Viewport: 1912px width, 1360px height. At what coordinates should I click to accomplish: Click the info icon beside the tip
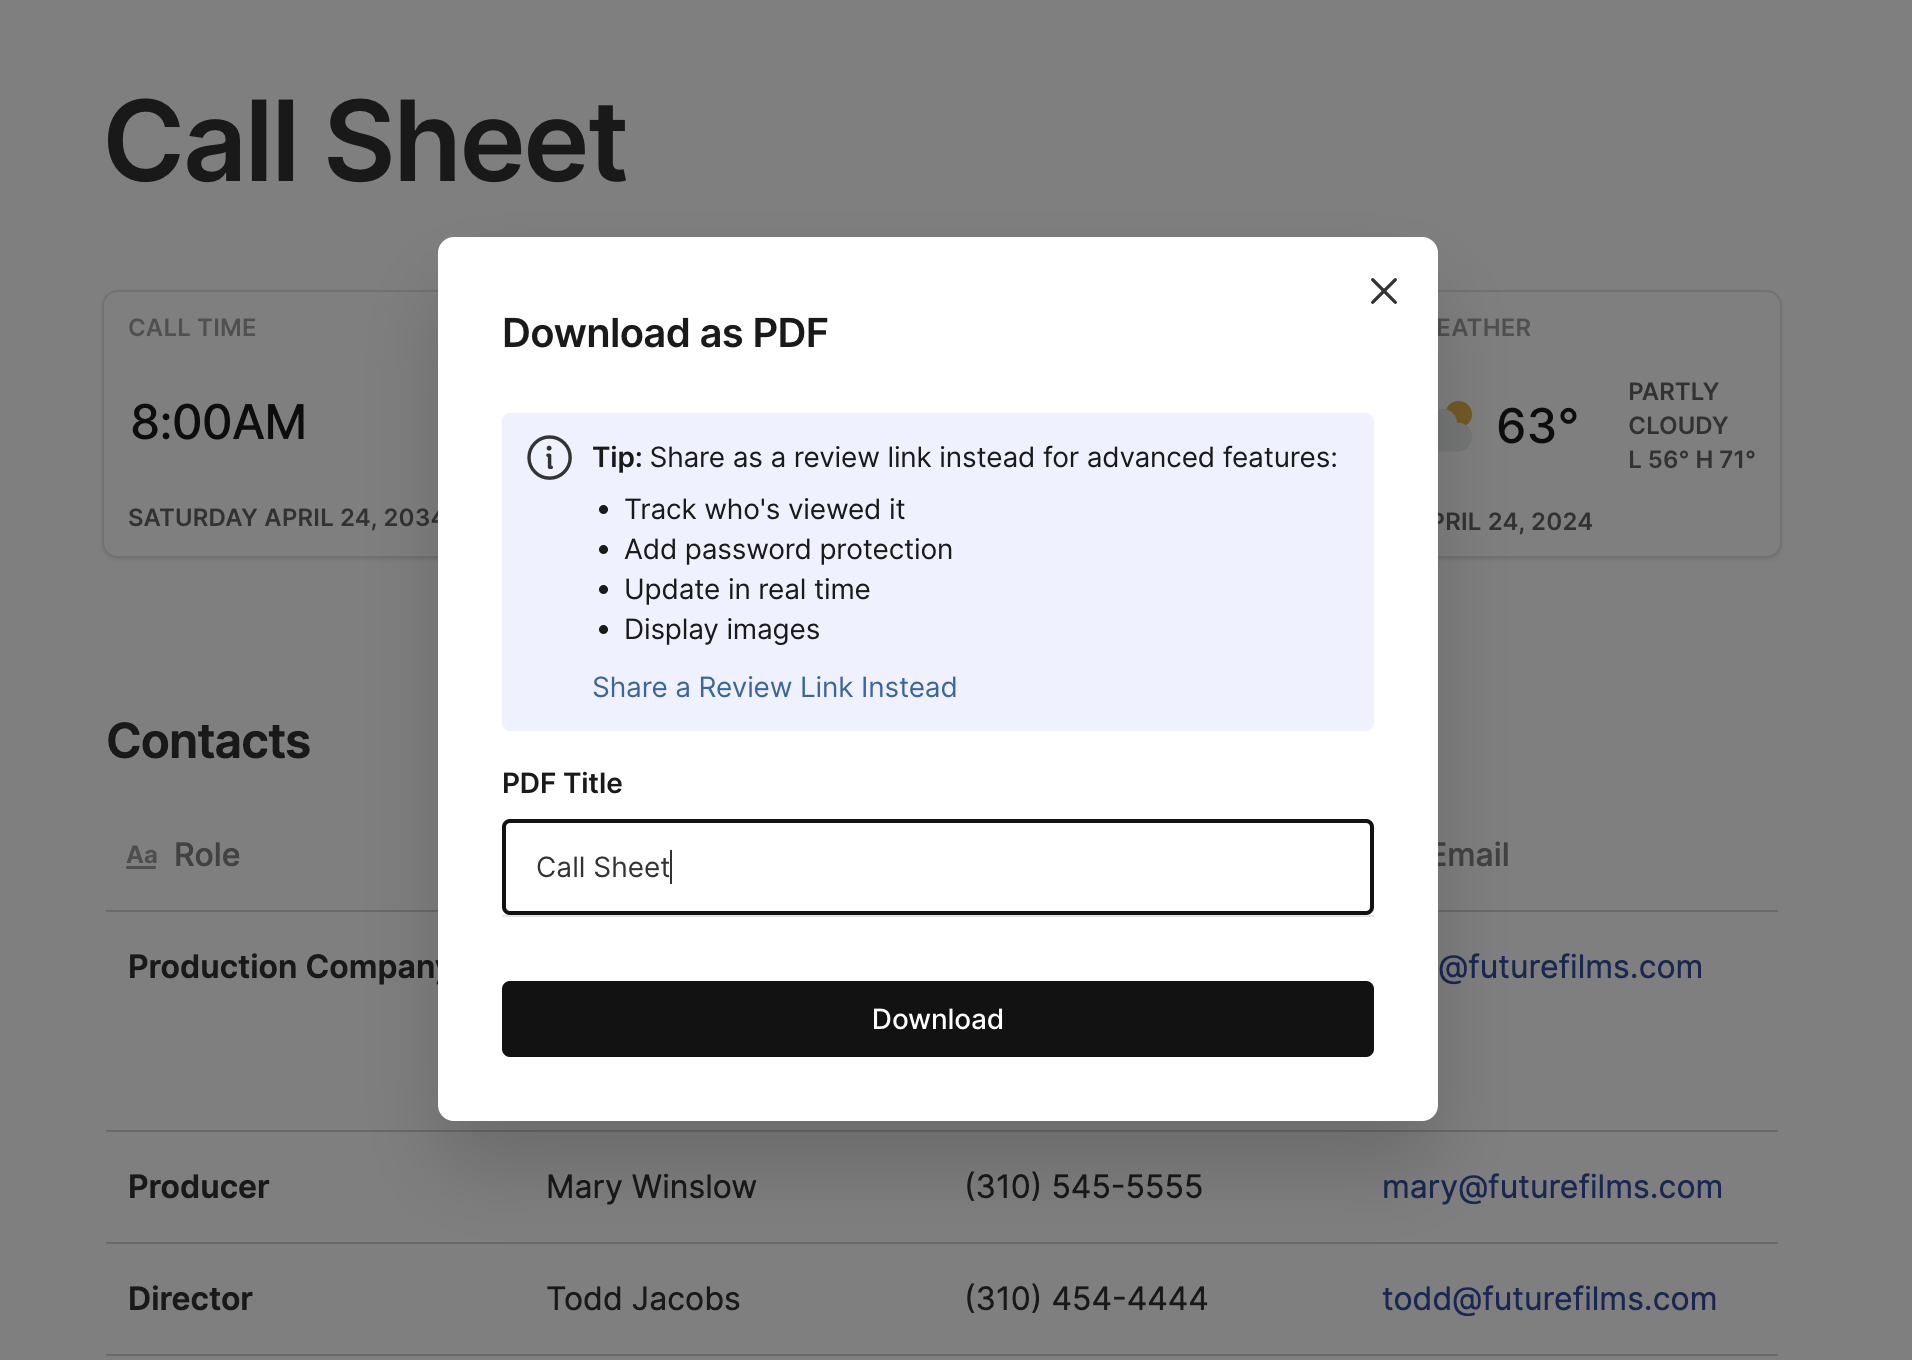point(549,458)
